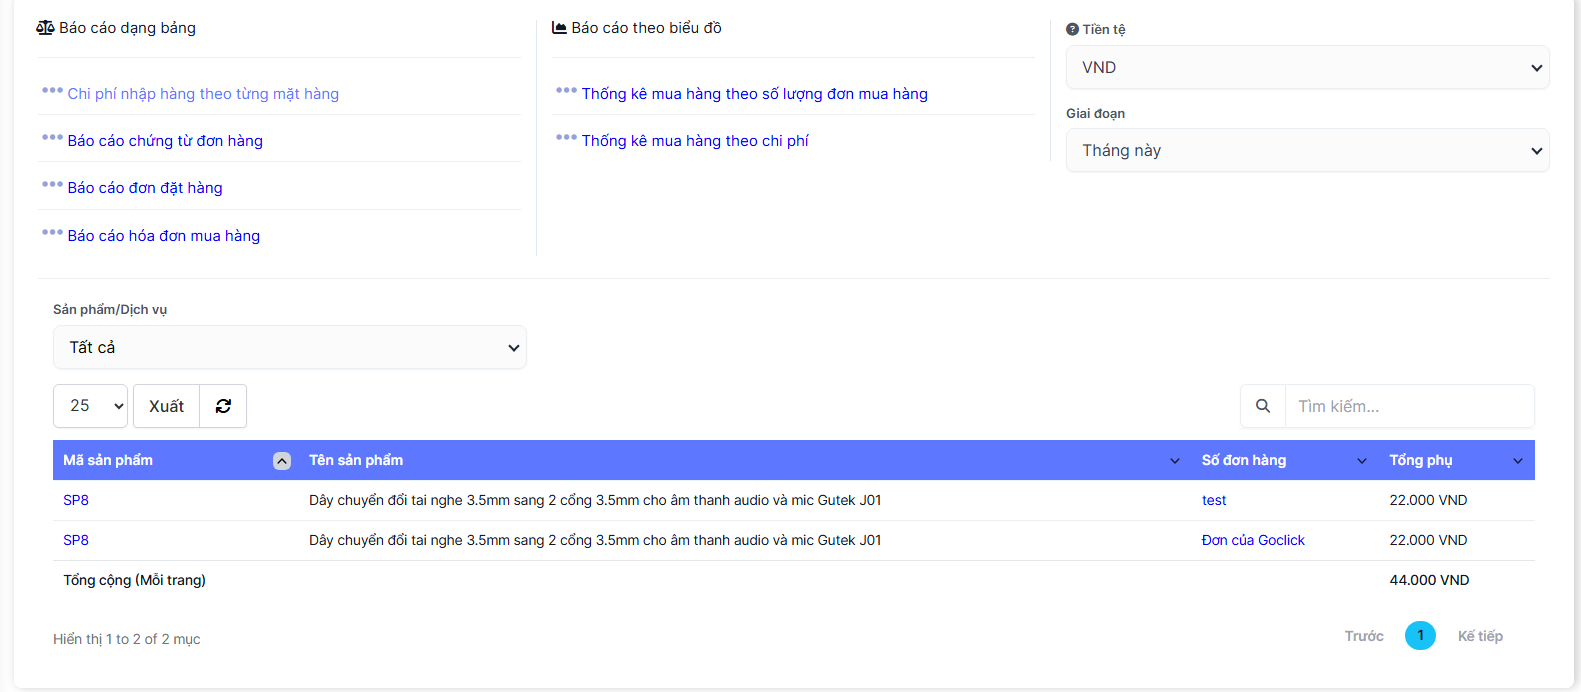This screenshot has width=1581, height=692.
Task: Click the help icon beside Tiền tệ
Action: [x=1072, y=30]
